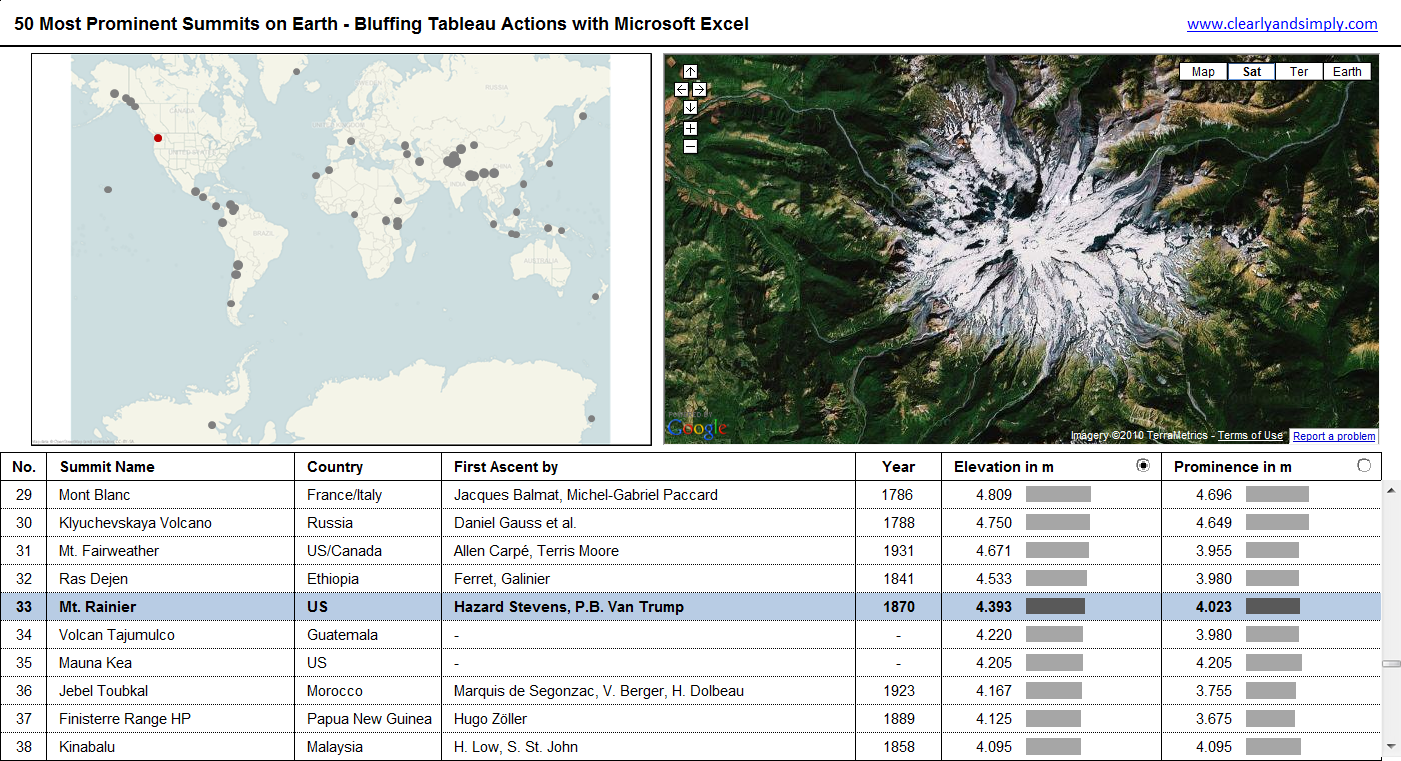Pan the satellite map right
Screen dimensions: 1401x761
(x=699, y=89)
